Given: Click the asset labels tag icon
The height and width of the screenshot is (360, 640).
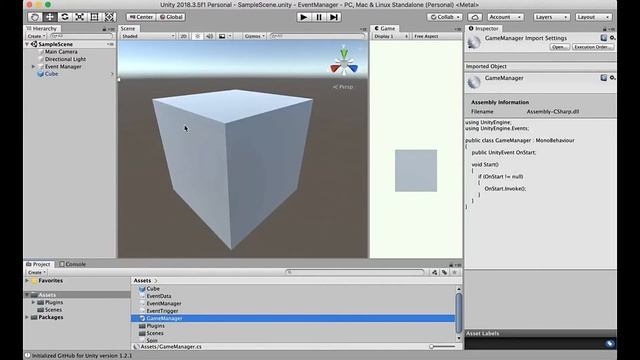Looking at the screenshot, I should [x=609, y=344].
